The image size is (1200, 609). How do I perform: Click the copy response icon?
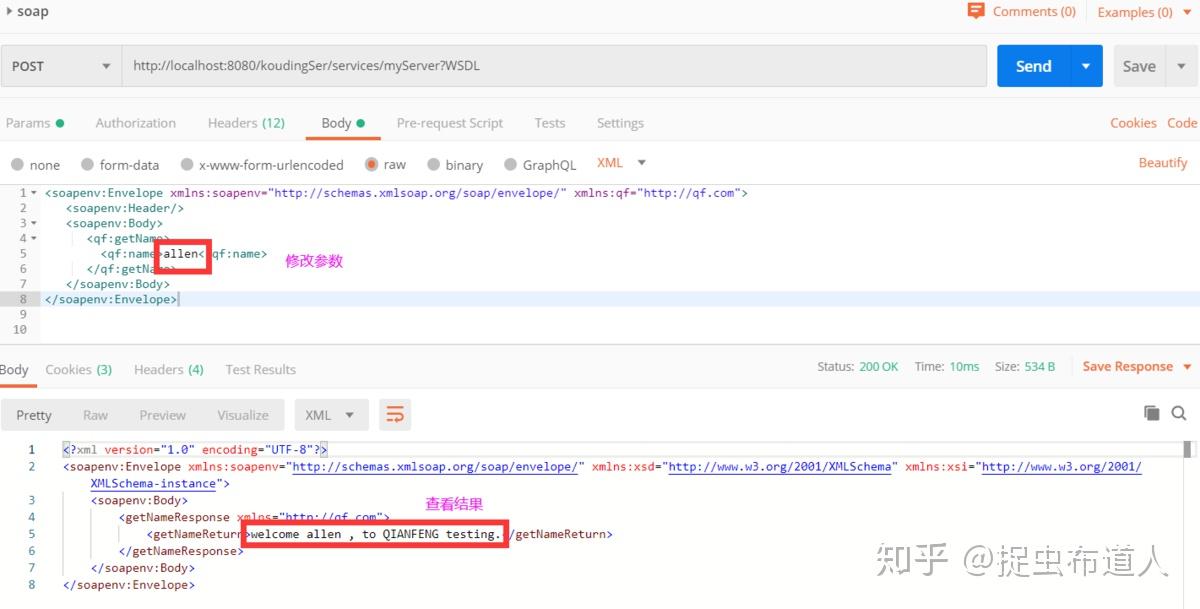pos(1151,412)
